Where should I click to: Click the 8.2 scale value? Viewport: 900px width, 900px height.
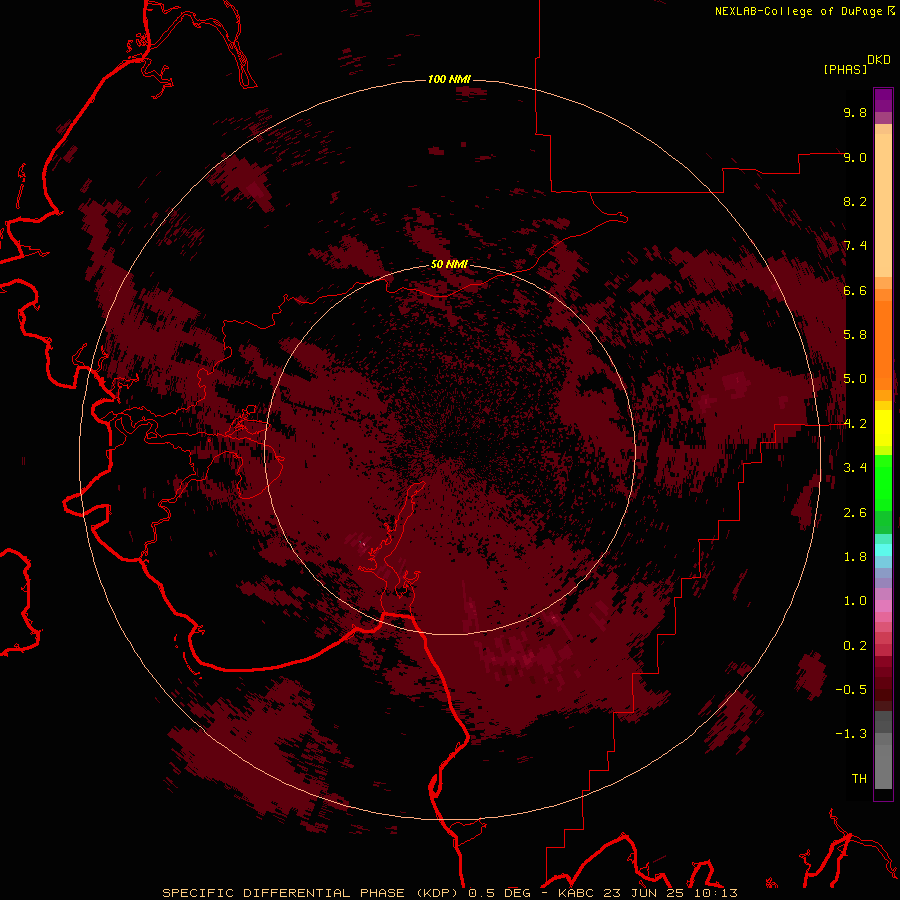[x=855, y=201]
